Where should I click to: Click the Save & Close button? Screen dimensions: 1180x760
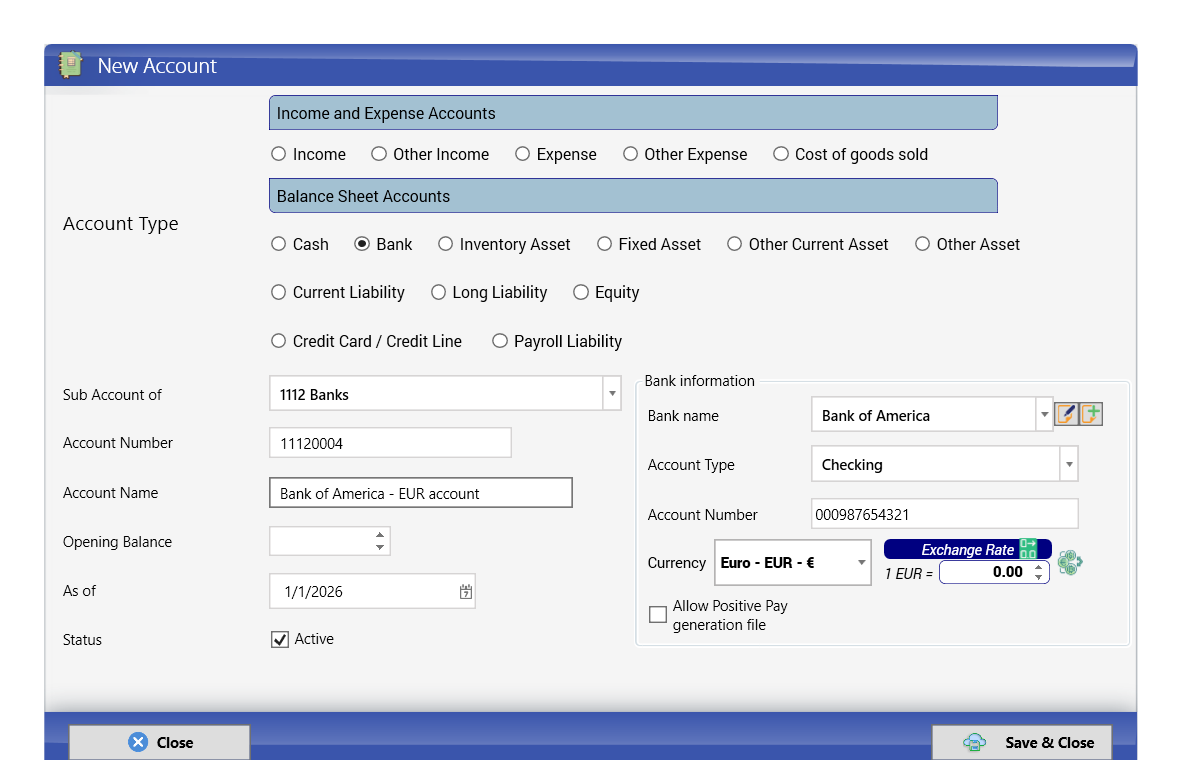tap(1022, 743)
